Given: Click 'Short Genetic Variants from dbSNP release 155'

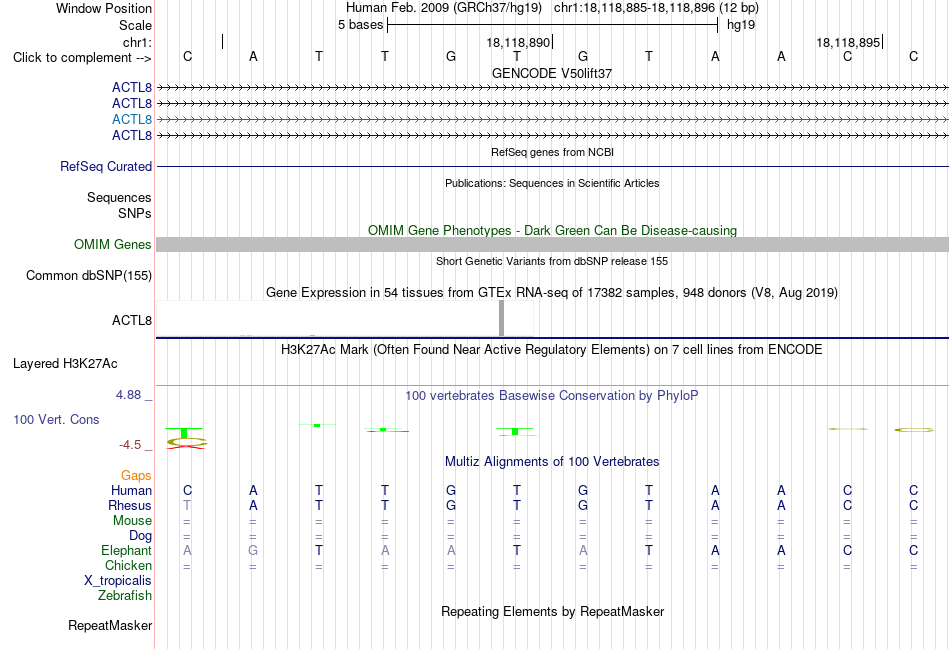Looking at the screenshot, I should (552, 261).
